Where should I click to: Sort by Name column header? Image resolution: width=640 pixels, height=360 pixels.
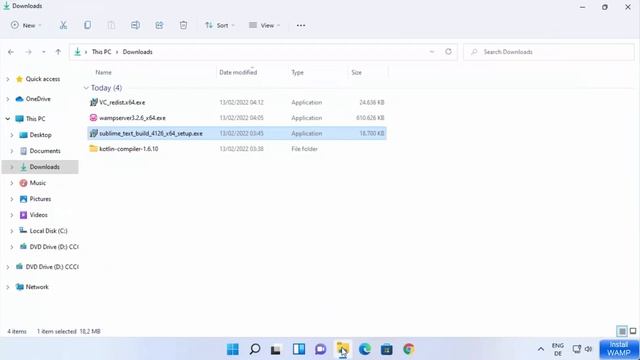tap(104, 72)
